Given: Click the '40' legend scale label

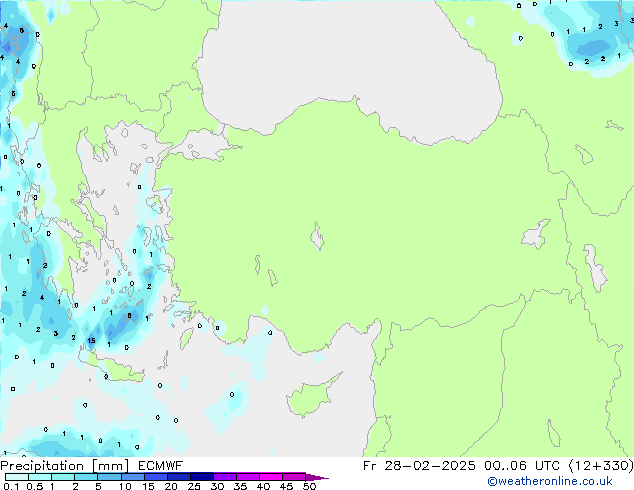Looking at the screenshot, I should click(263, 486).
